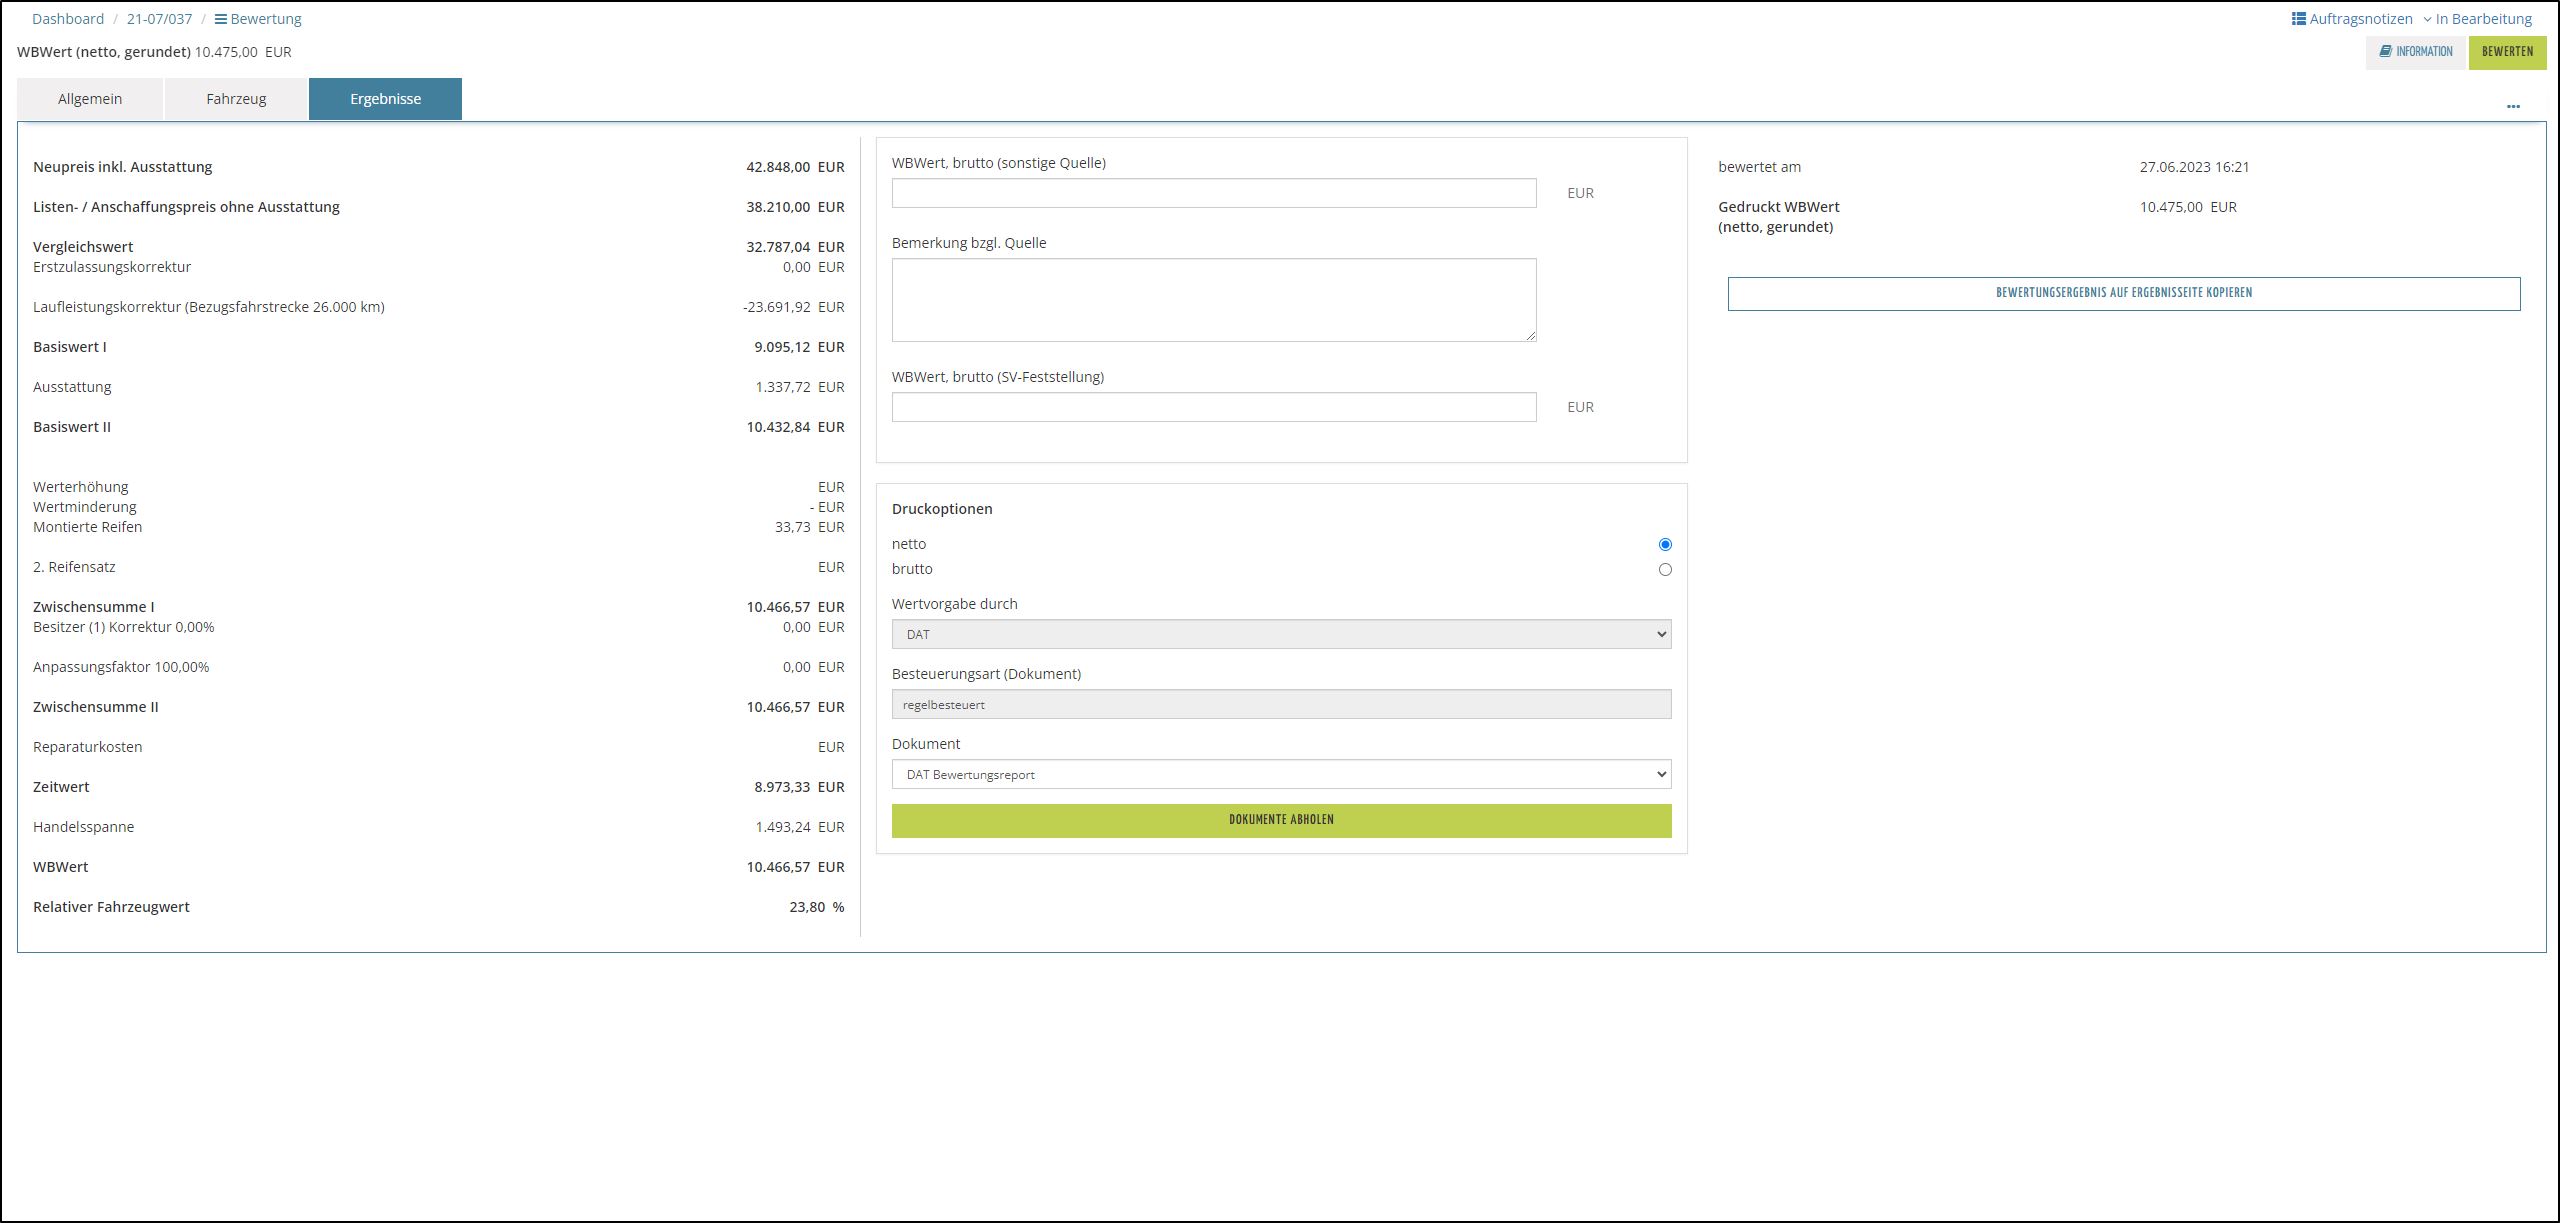The width and height of the screenshot is (2560, 1223).
Task: Select brutto print option
Action: tap(1664, 569)
